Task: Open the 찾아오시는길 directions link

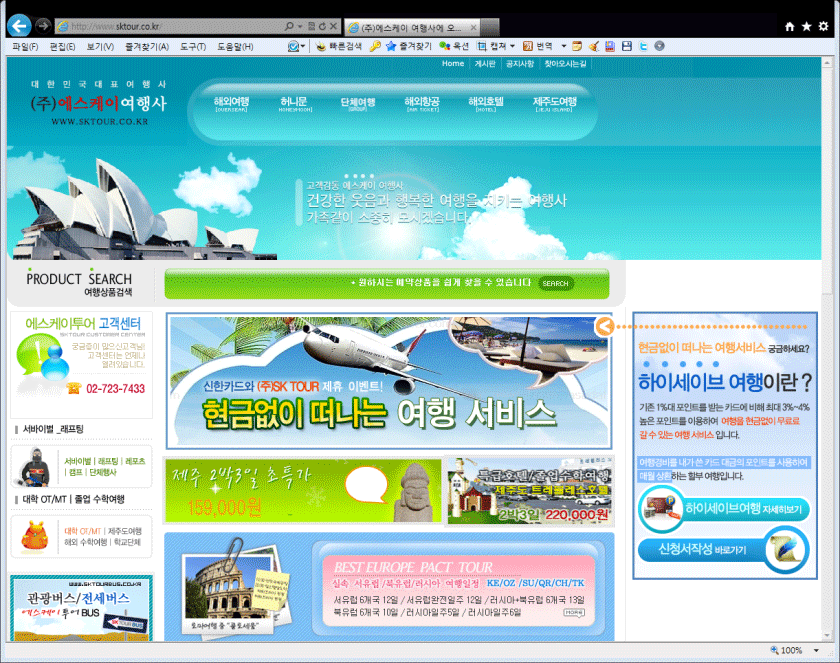Action: [565, 64]
